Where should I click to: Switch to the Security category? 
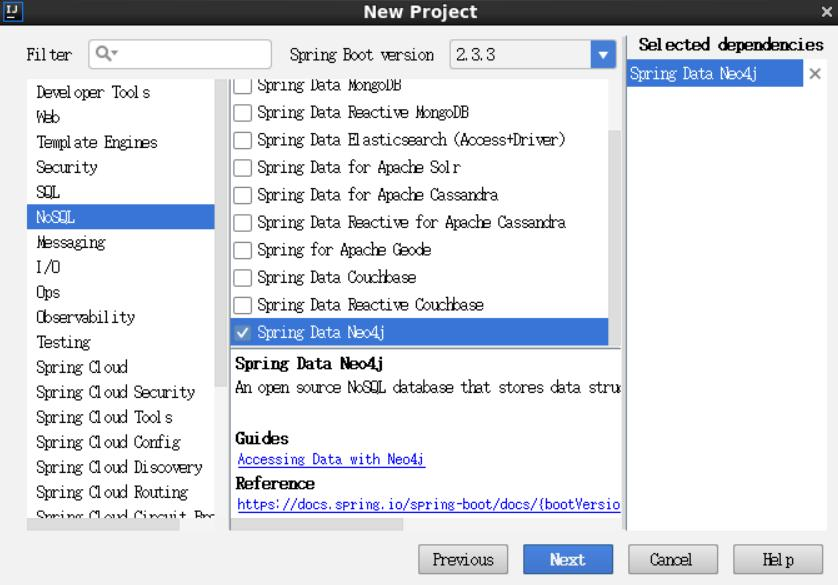(66, 167)
